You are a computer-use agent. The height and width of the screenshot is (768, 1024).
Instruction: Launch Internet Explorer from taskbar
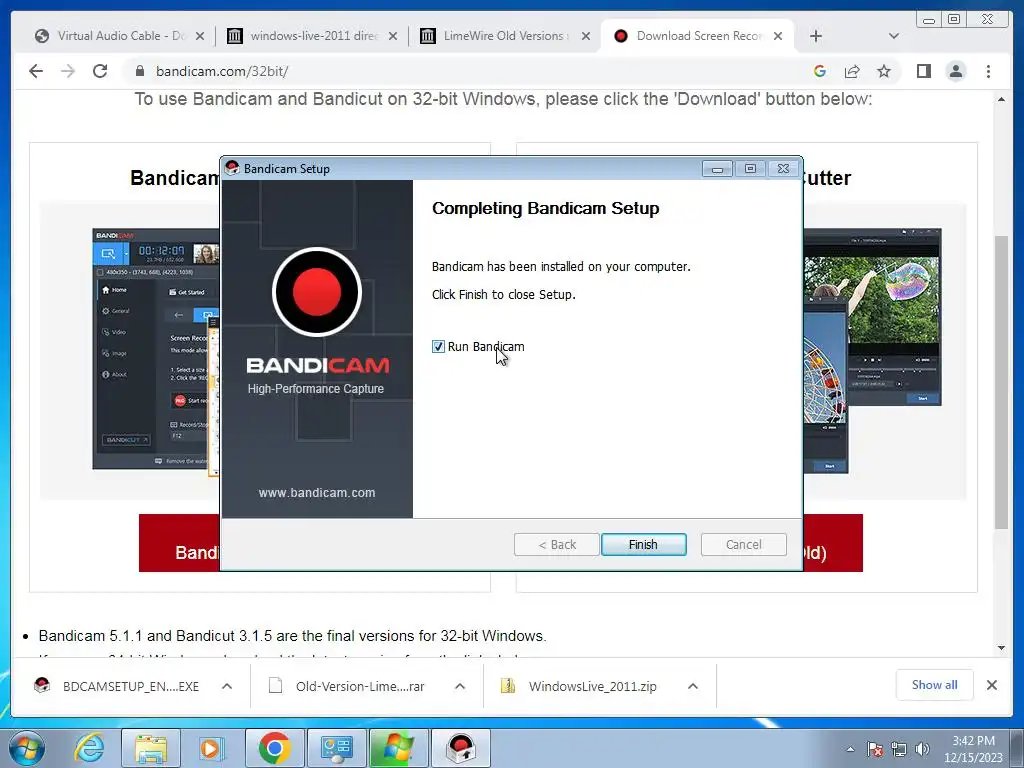coord(89,748)
